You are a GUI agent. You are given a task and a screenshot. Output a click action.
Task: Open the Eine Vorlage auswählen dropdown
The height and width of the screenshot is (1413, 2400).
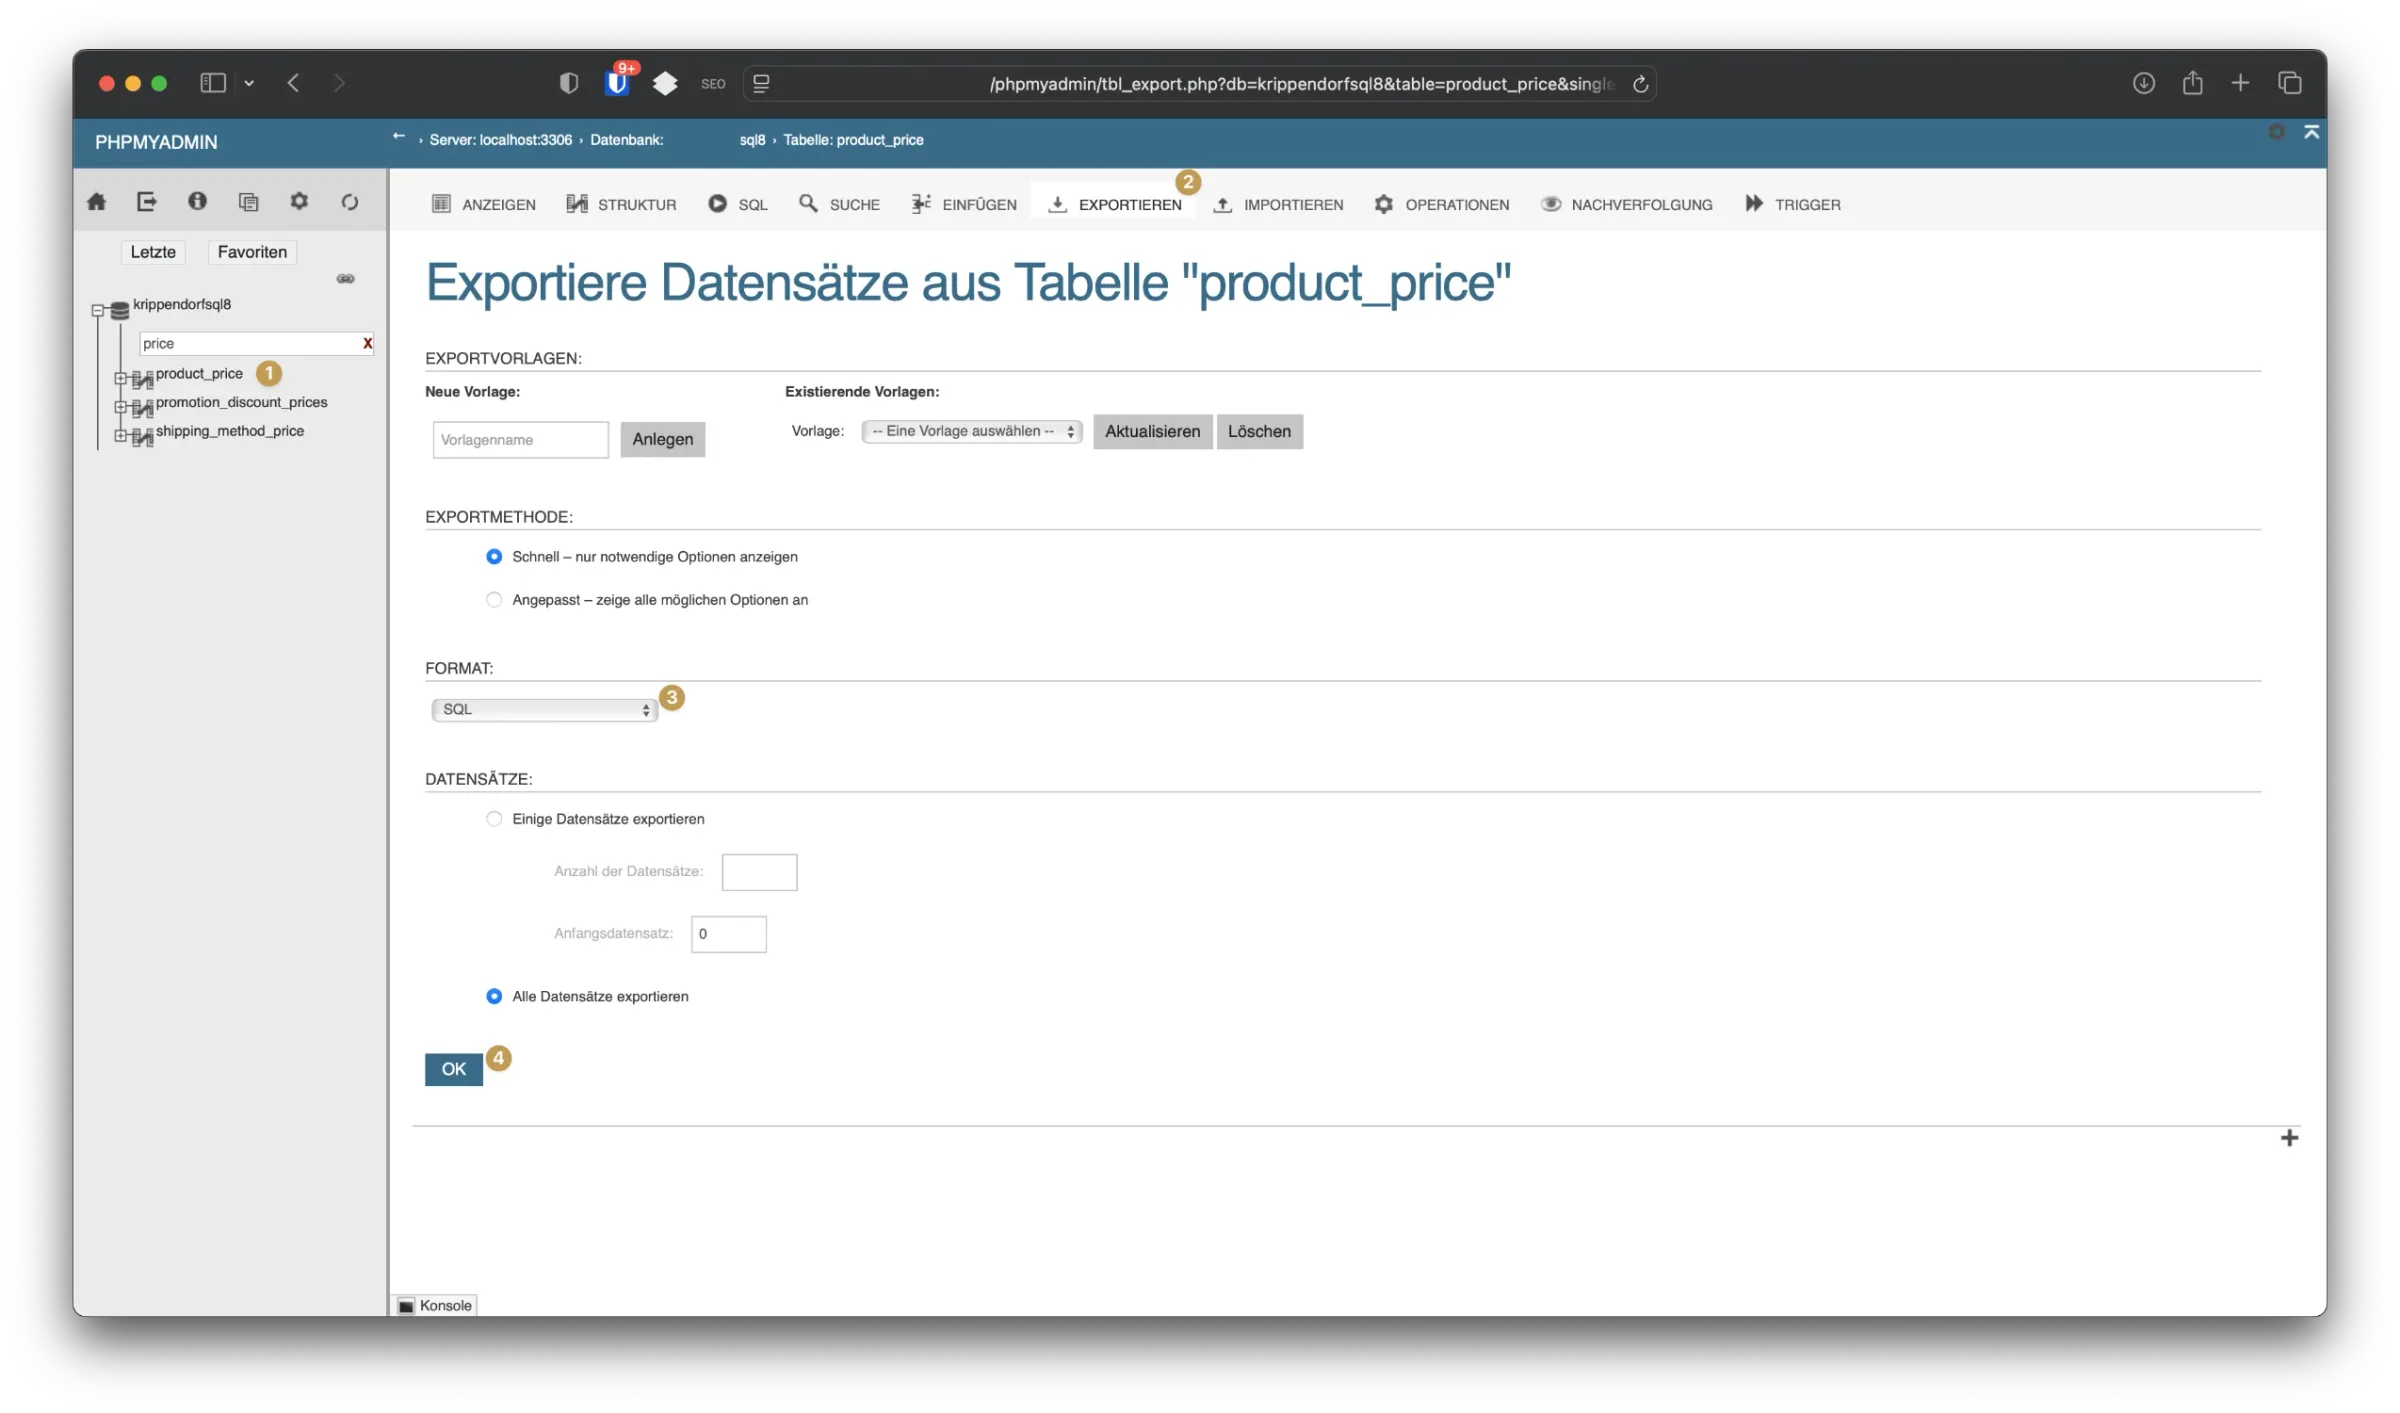click(971, 432)
